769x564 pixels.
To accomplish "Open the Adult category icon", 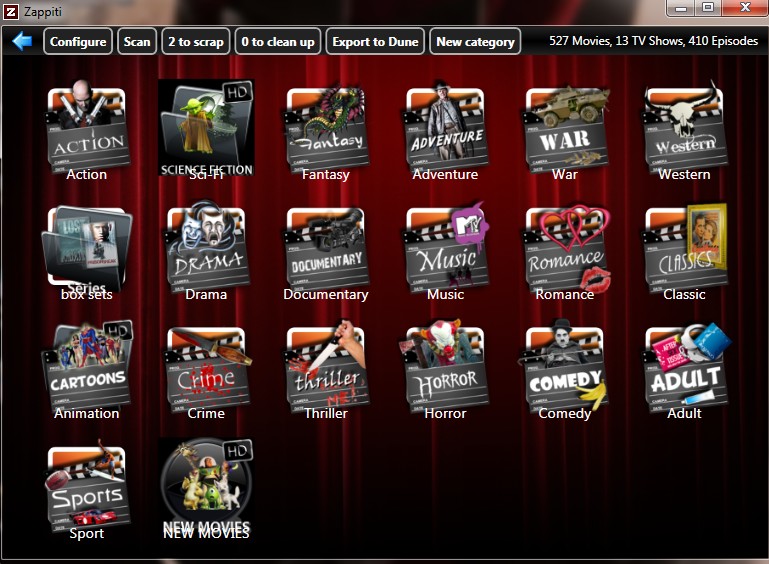I will point(686,369).
